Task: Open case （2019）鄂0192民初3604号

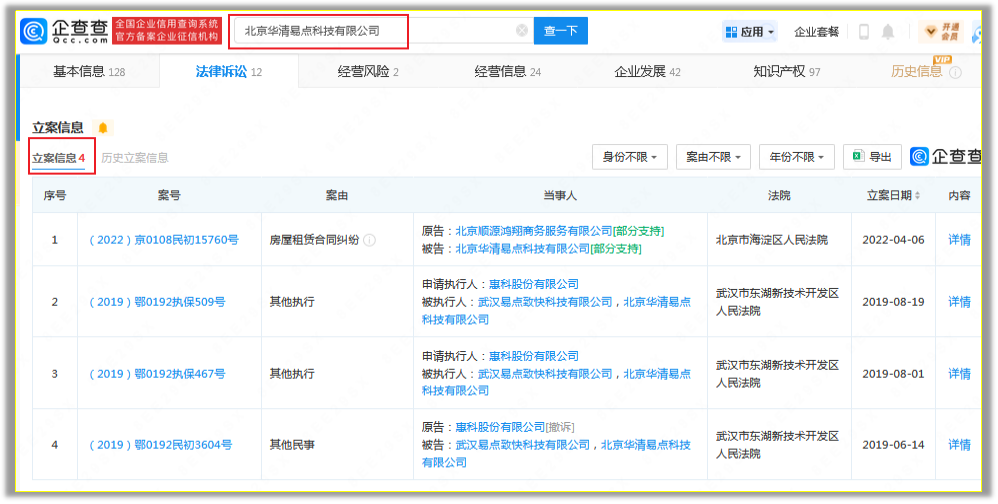Action: (160, 445)
